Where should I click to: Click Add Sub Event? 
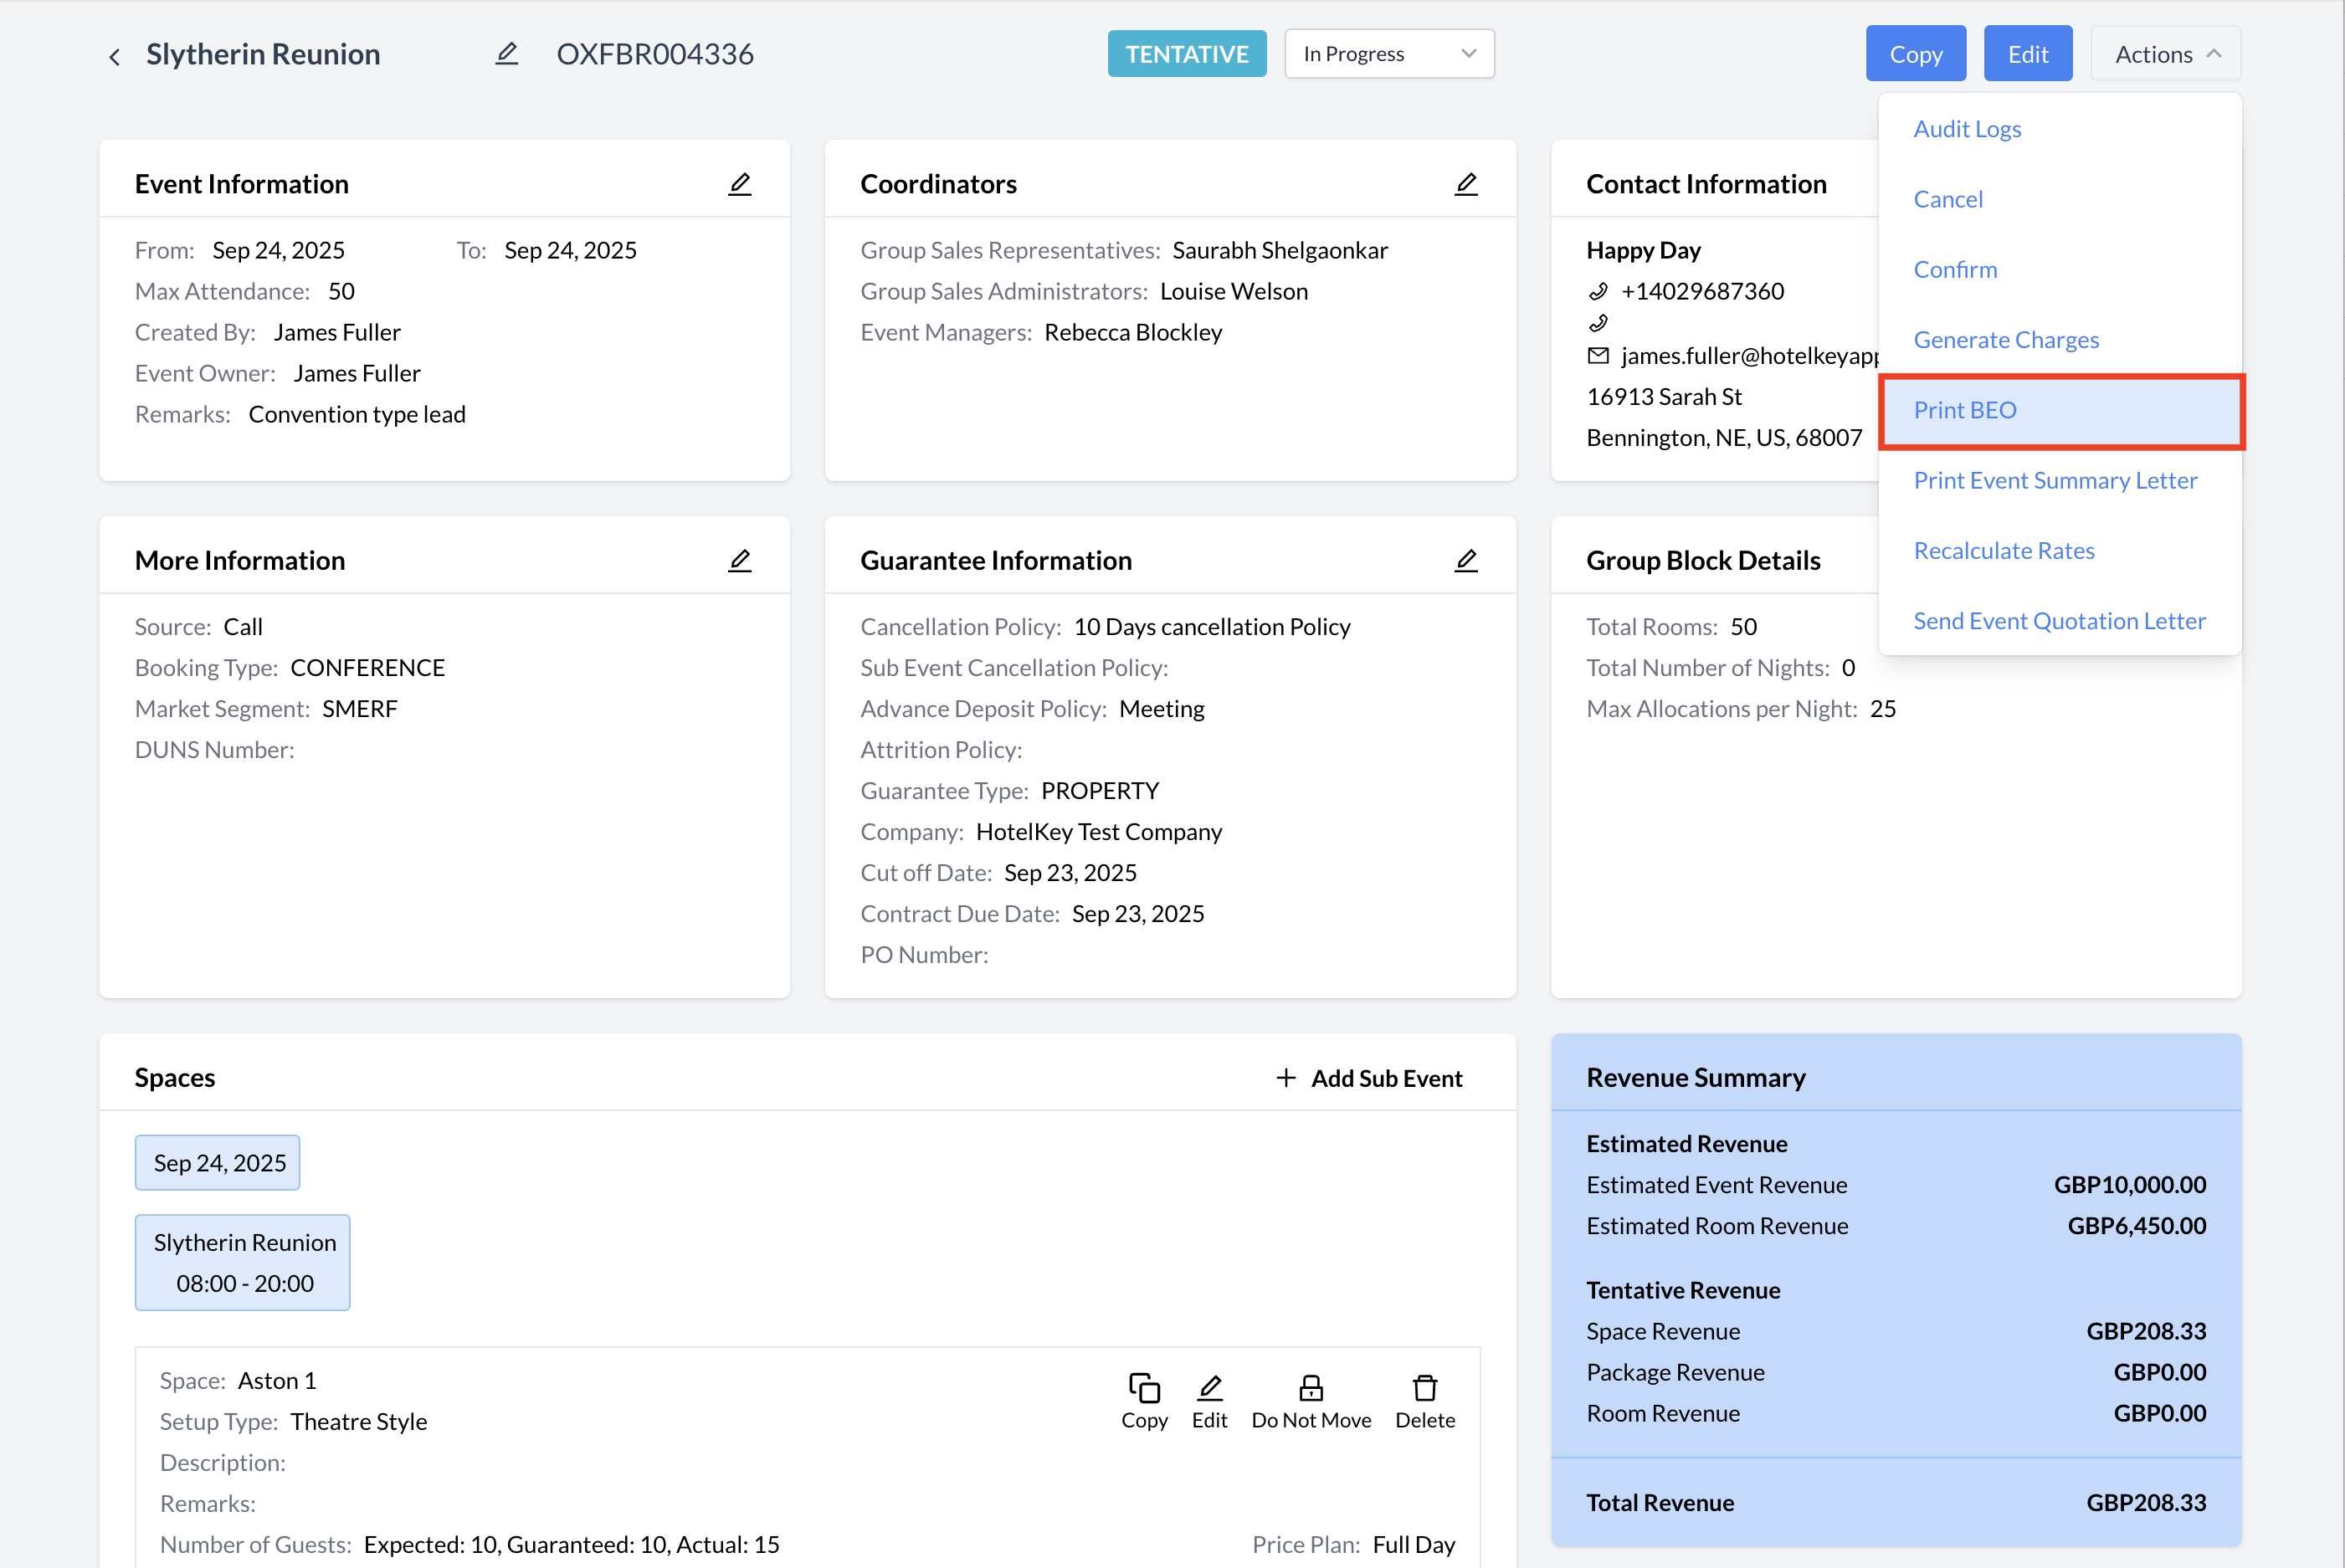pyautogui.click(x=1368, y=1078)
